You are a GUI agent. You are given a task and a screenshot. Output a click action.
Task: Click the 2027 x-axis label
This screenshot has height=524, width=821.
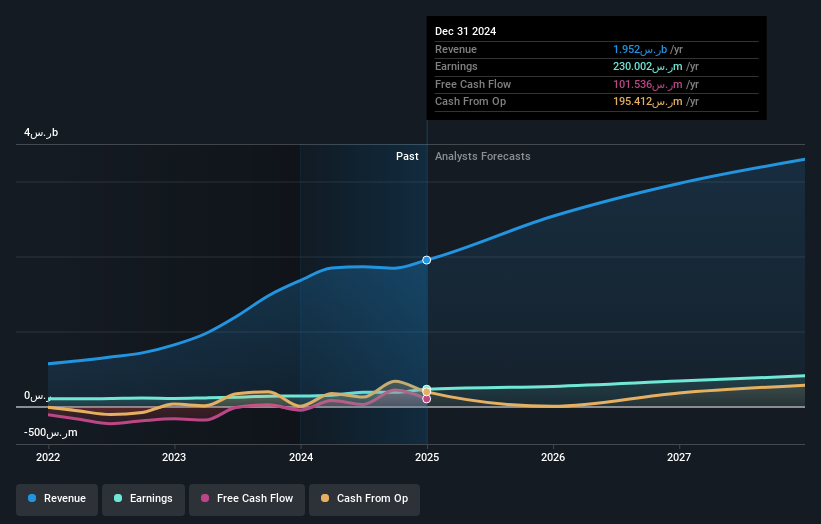(679, 457)
